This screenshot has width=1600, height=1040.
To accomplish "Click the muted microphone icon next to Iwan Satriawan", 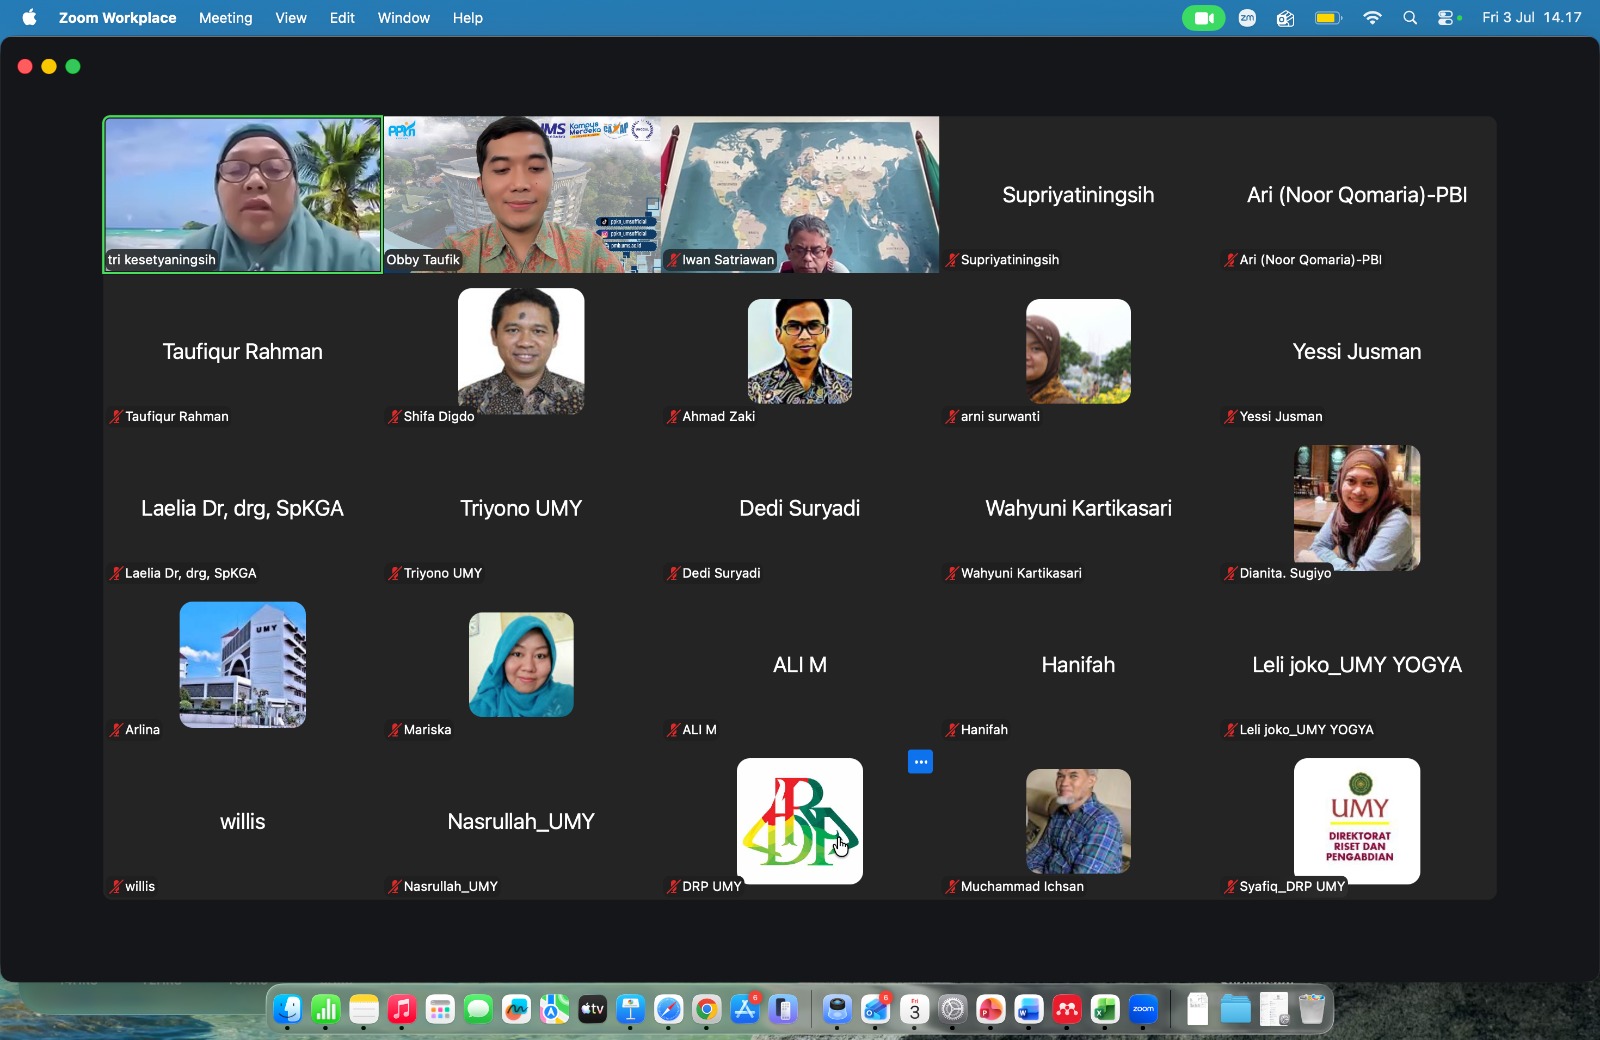I will click(x=674, y=260).
